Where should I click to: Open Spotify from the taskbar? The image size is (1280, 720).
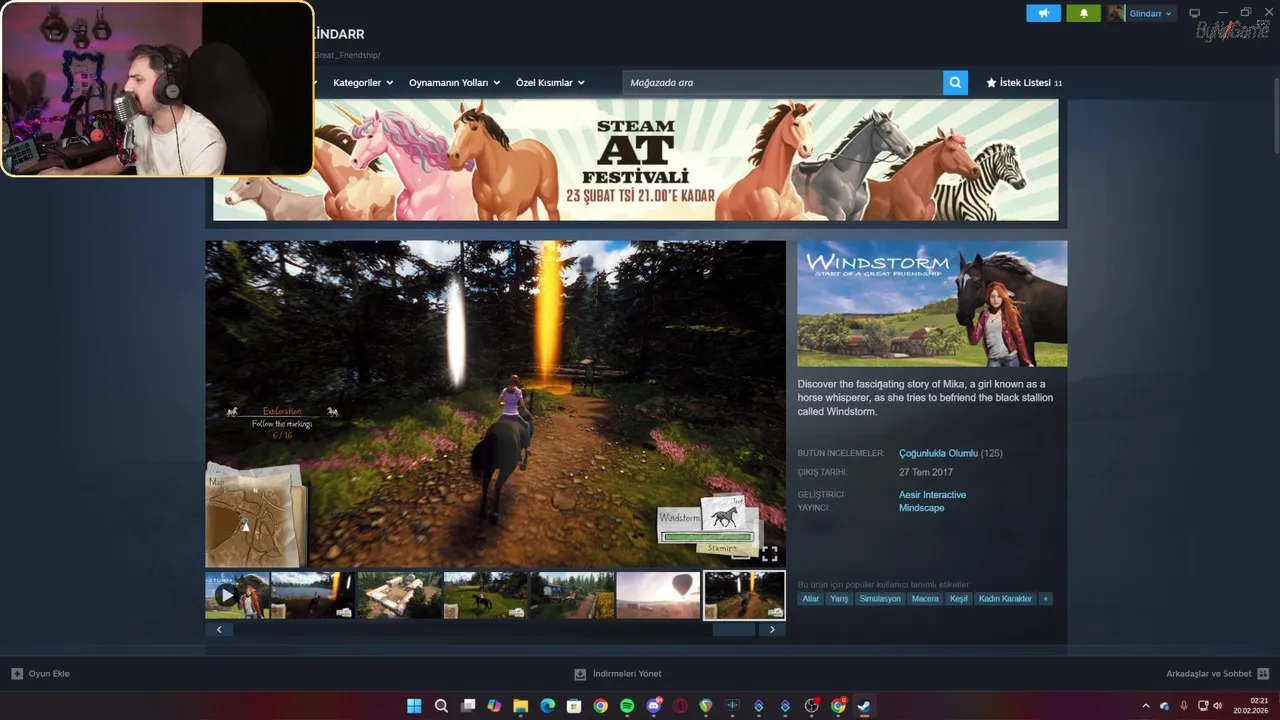click(x=627, y=706)
